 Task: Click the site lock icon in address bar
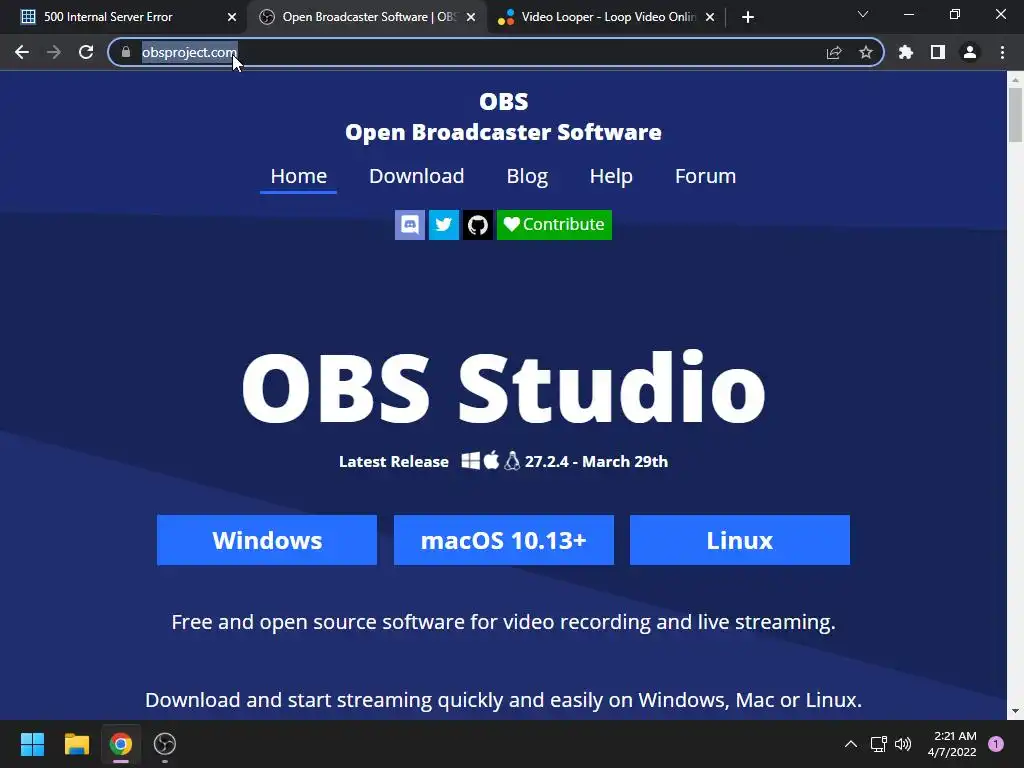[x=126, y=52]
